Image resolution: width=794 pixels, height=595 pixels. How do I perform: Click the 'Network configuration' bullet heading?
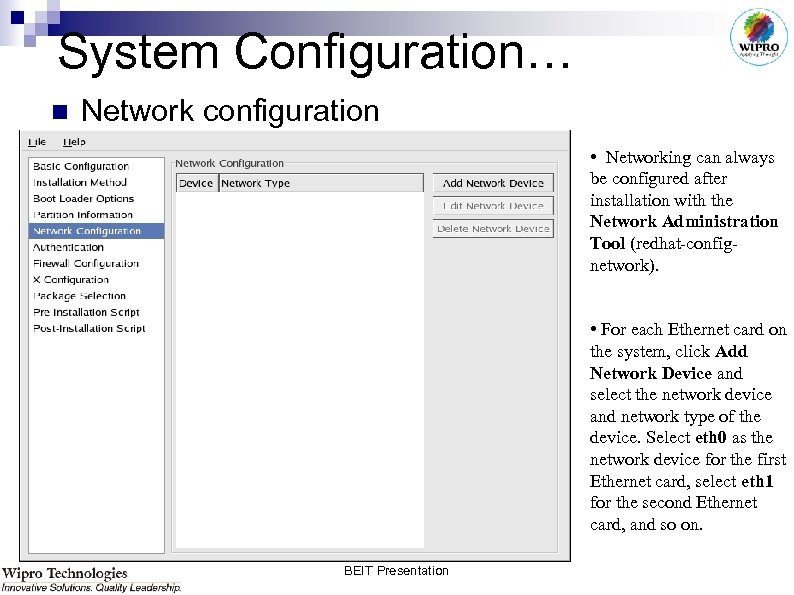tap(230, 110)
